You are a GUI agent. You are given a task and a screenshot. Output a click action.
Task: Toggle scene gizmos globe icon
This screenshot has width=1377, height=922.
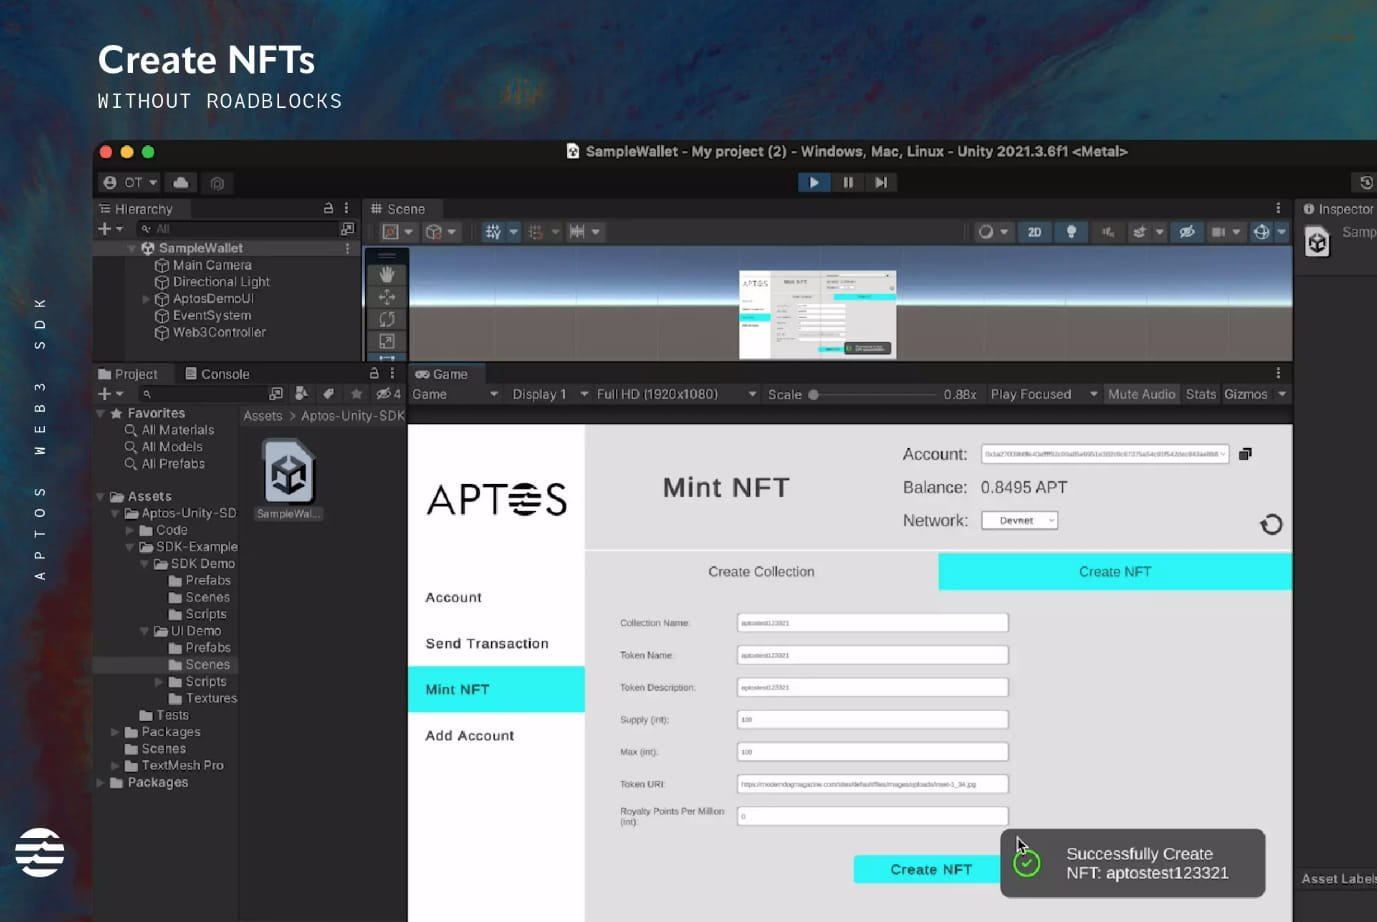[1261, 232]
